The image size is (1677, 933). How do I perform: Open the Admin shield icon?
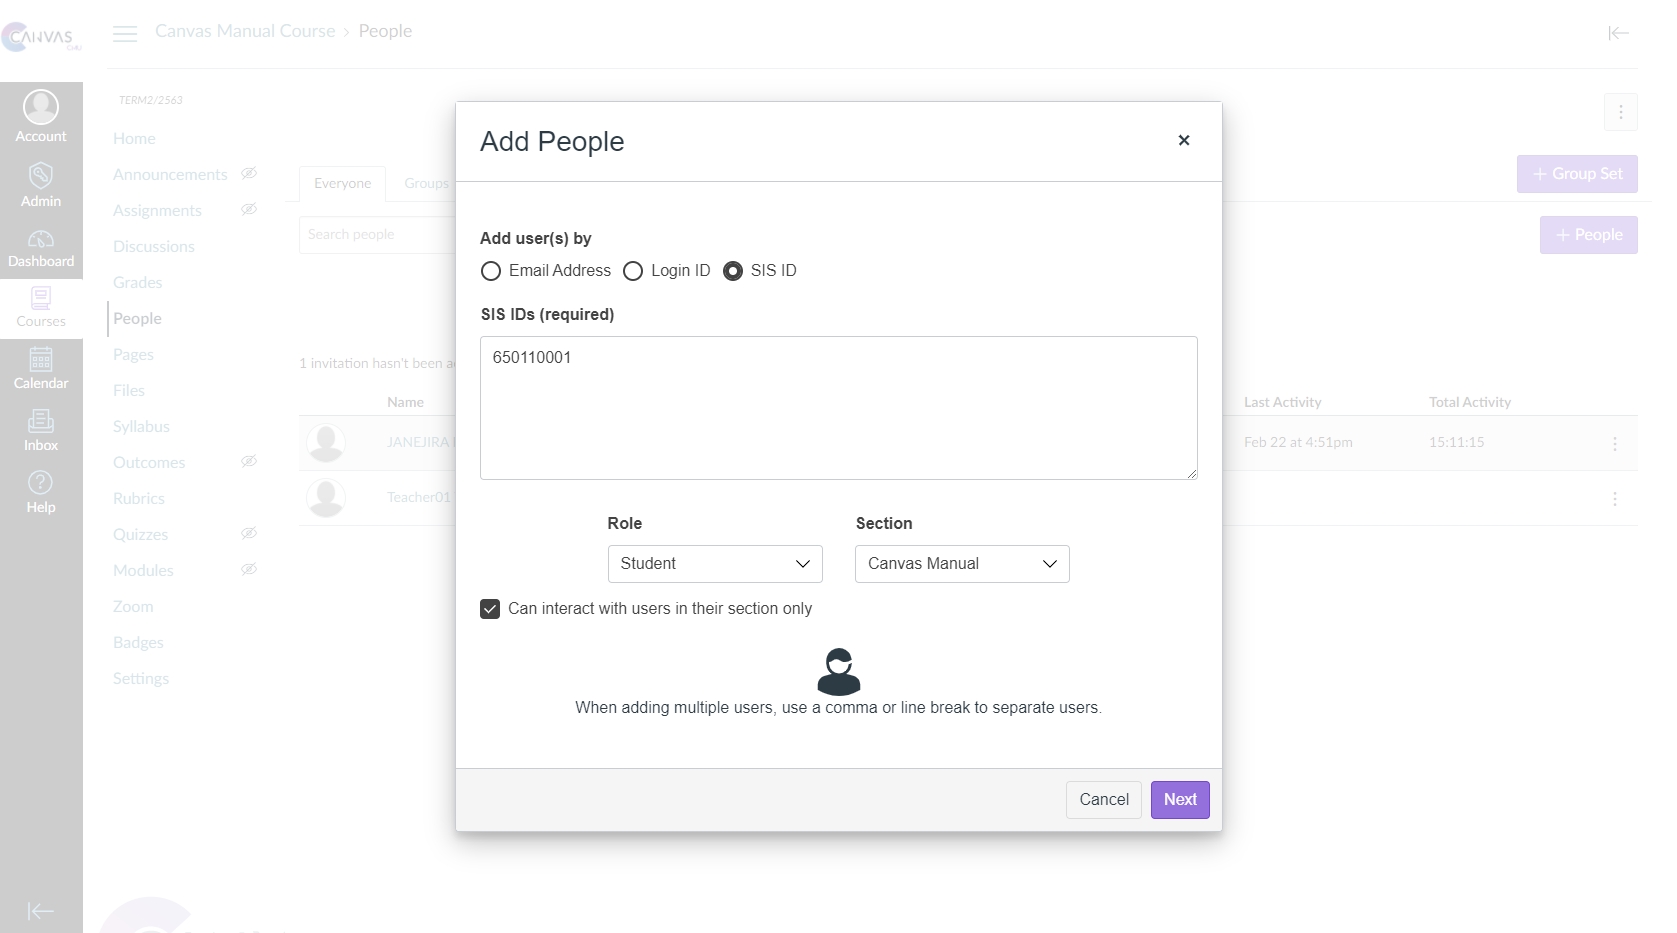point(41,177)
